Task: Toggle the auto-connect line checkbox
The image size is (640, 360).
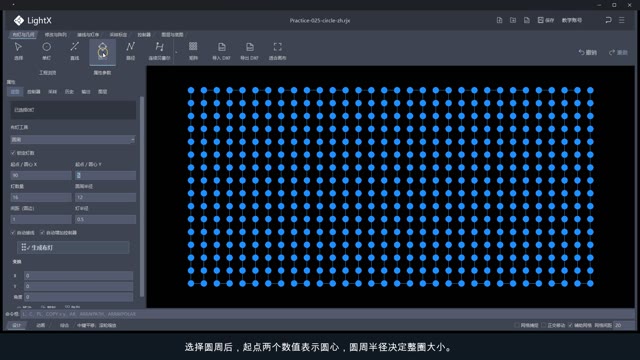Action: coord(13,232)
